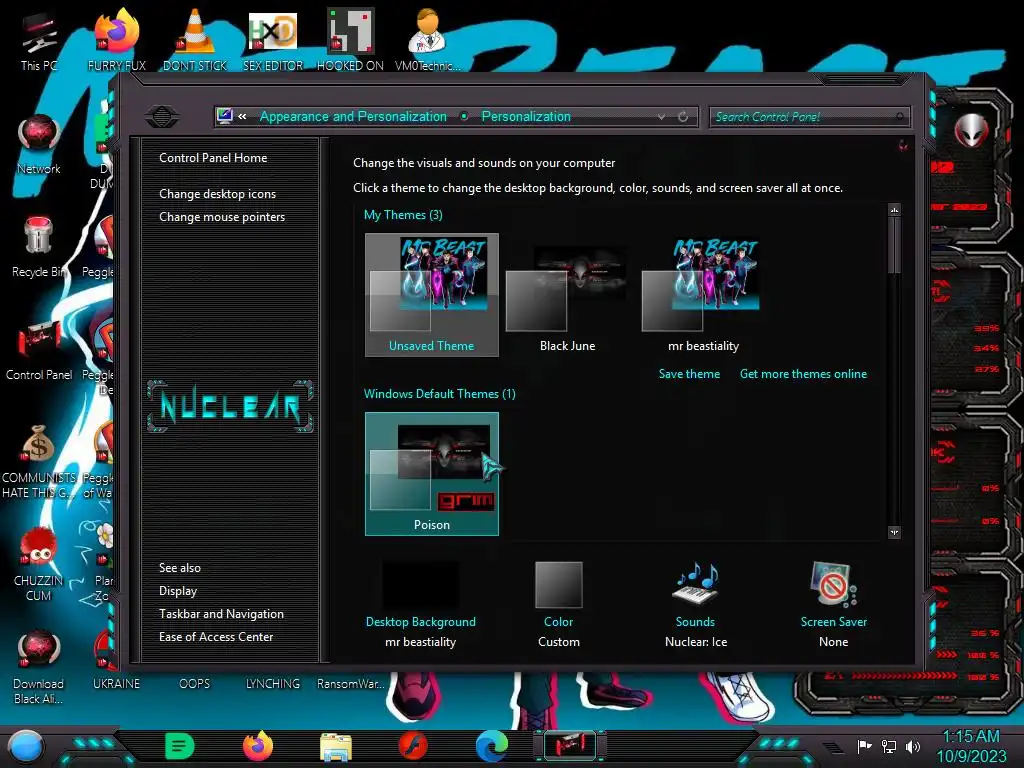The height and width of the screenshot is (768, 1024).
Task: Click Get more themes online link
Action: click(x=803, y=374)
